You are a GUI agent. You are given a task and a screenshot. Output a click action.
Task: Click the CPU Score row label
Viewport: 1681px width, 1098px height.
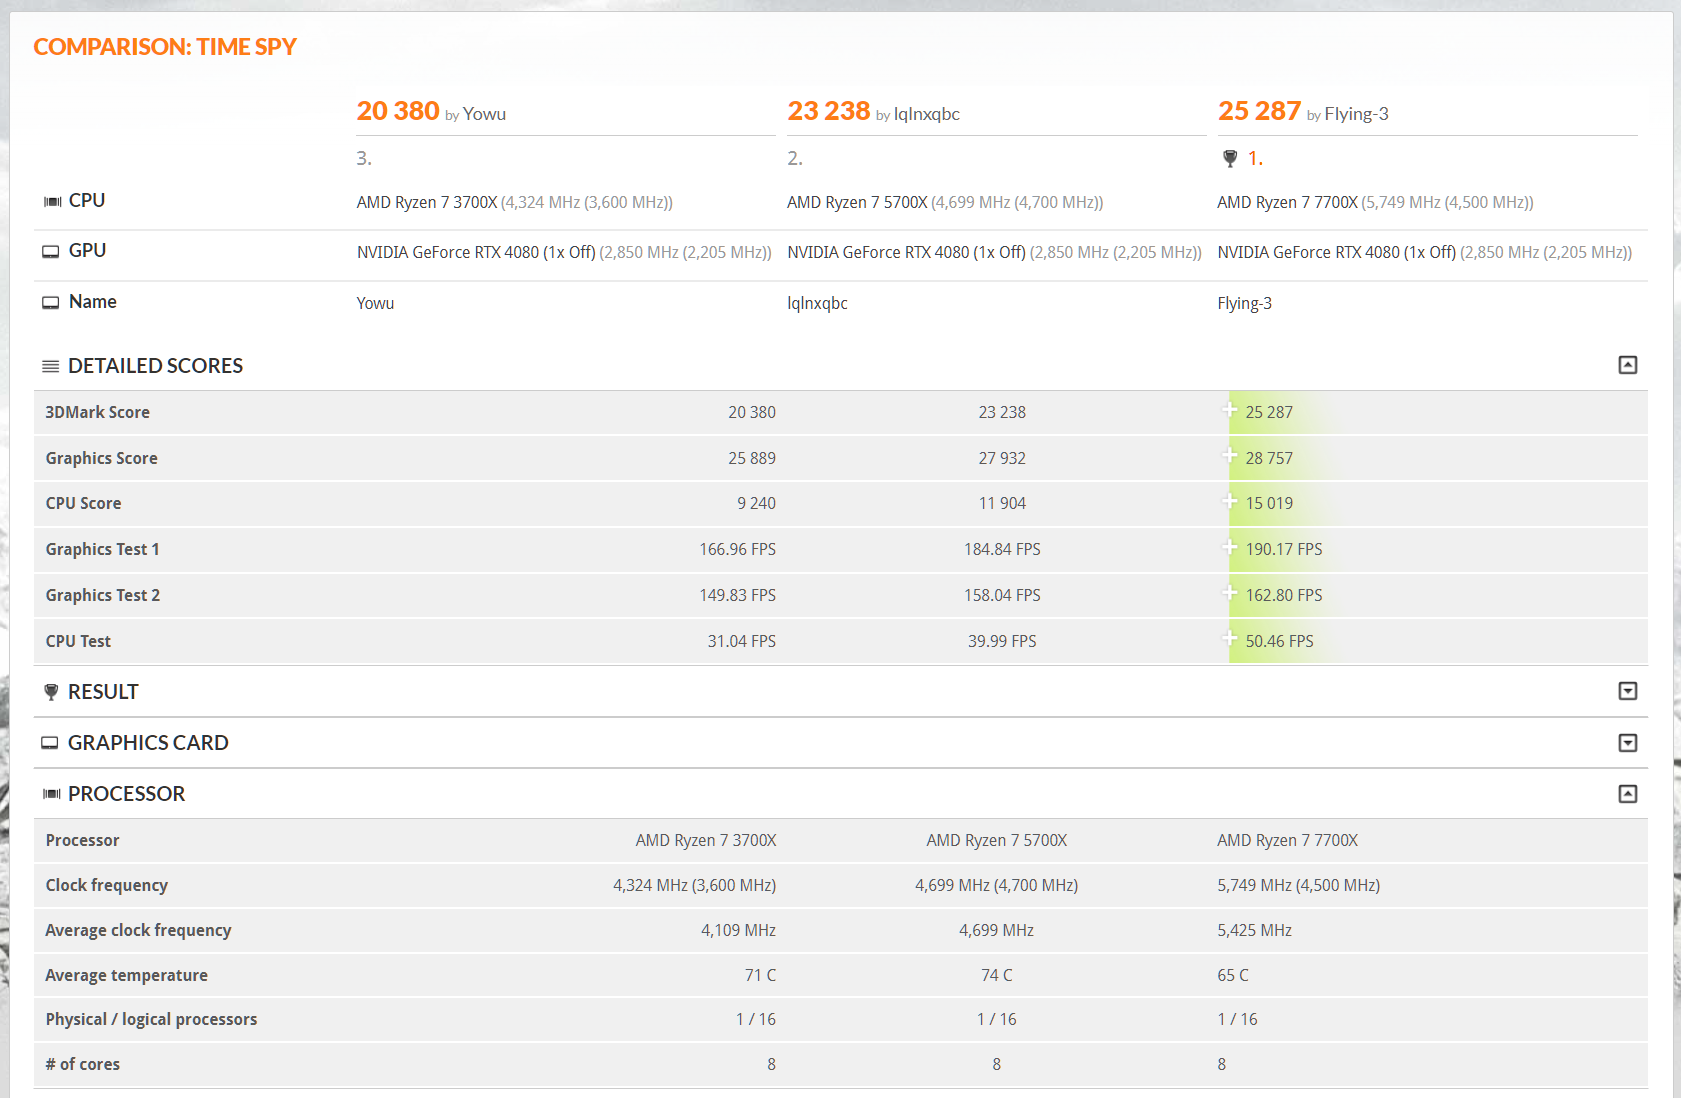[83, 503]
